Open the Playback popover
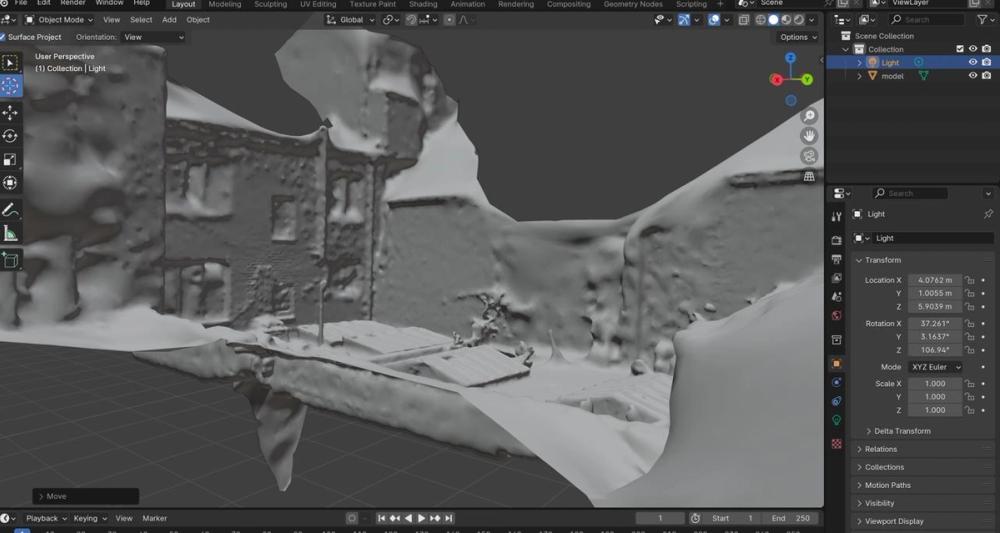Viewport: 1000px width, 533px height. pyautogui.click(x=46, y=518)
